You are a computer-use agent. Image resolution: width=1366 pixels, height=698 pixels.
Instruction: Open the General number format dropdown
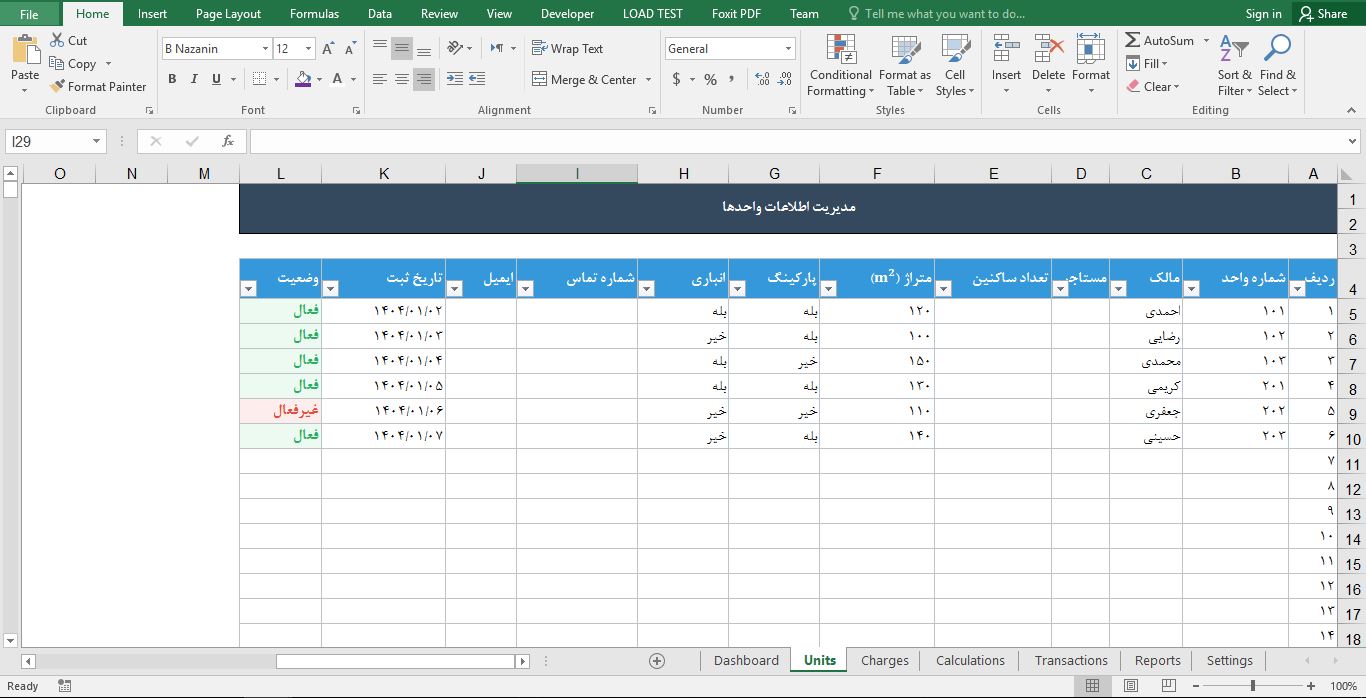point(788,49)
